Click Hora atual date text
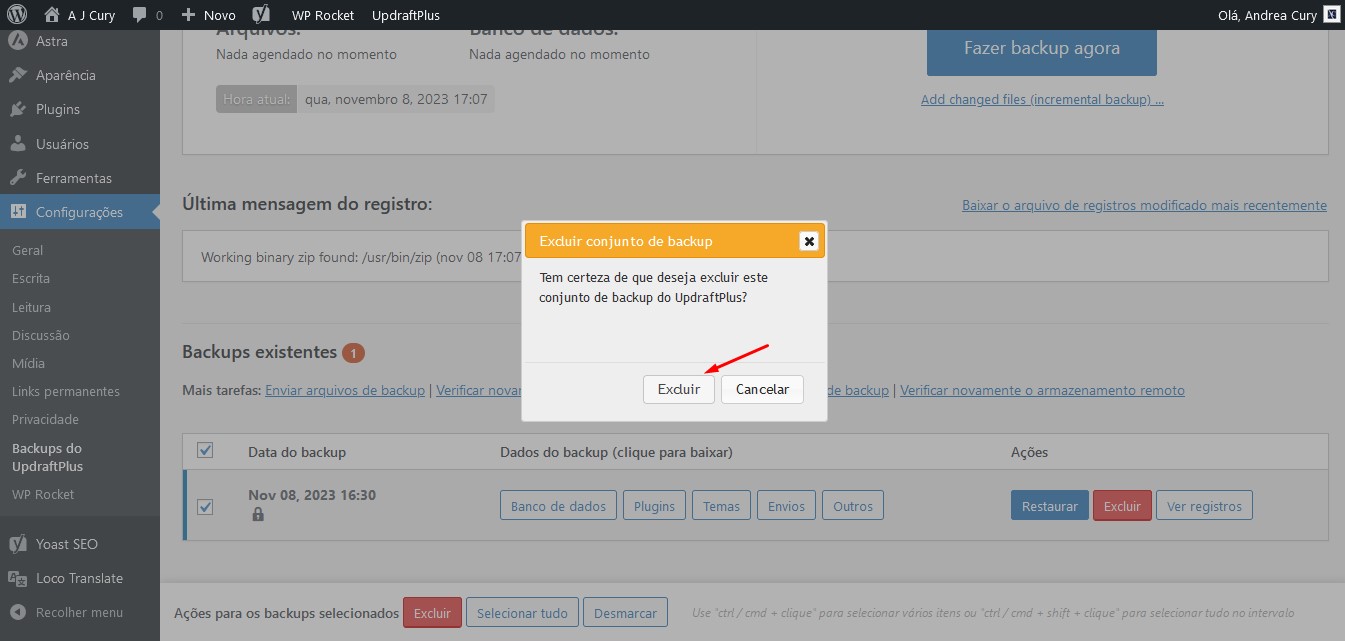 pos(396,99)
